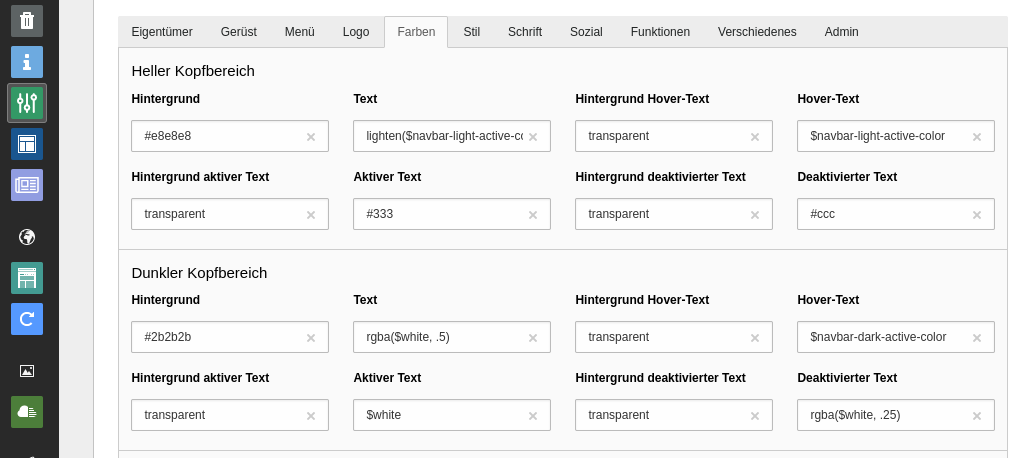Clear the $navbar-light-active-color Hover-Text value
The height and width of the screenshot is (458, 1020).
point(976,137)
